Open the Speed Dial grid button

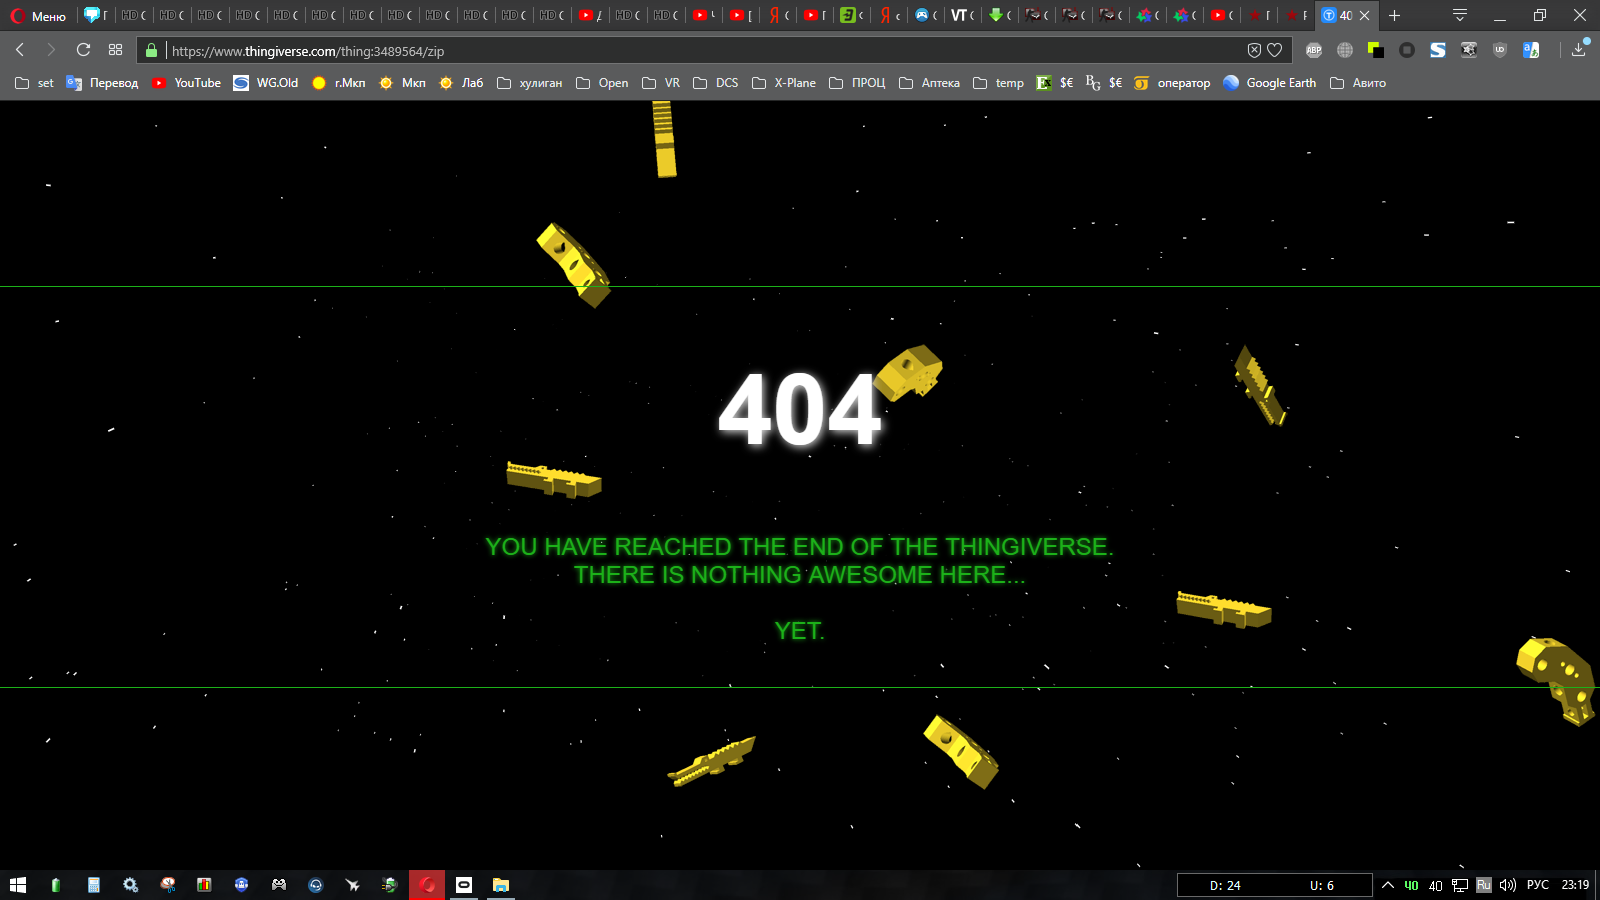click(x=116, y=50)
